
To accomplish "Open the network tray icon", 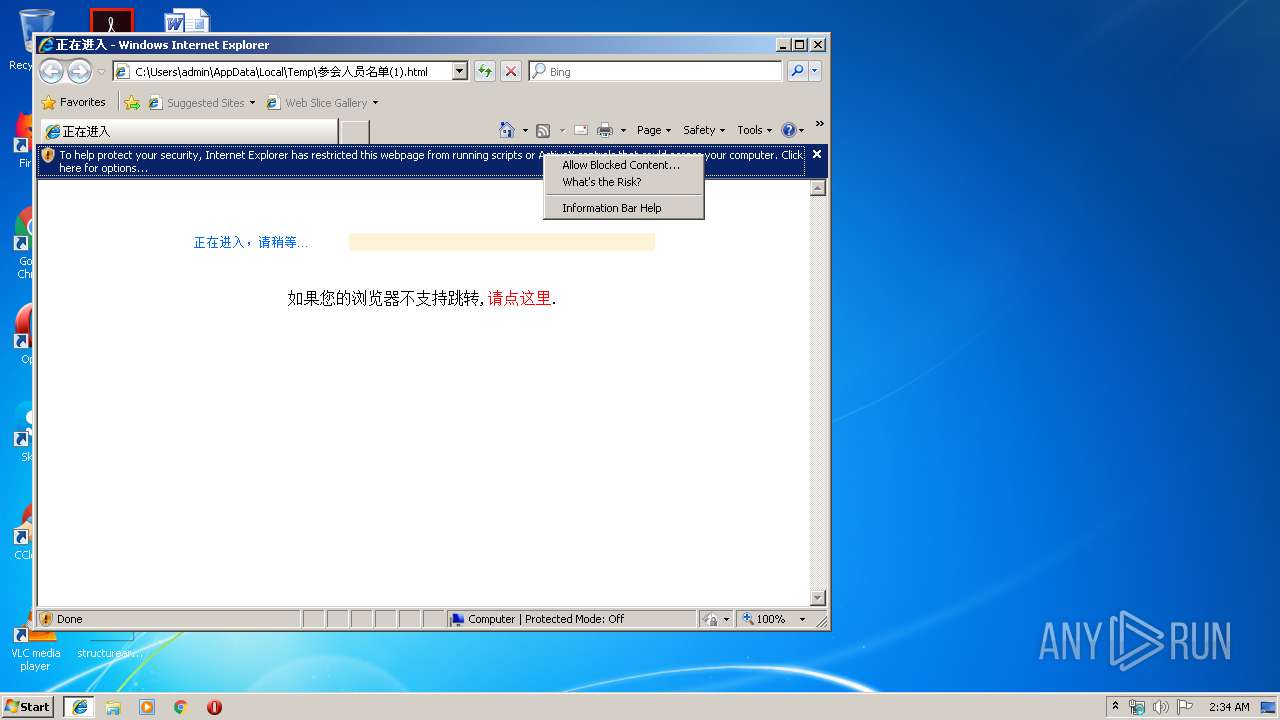I will point(1137,707).
